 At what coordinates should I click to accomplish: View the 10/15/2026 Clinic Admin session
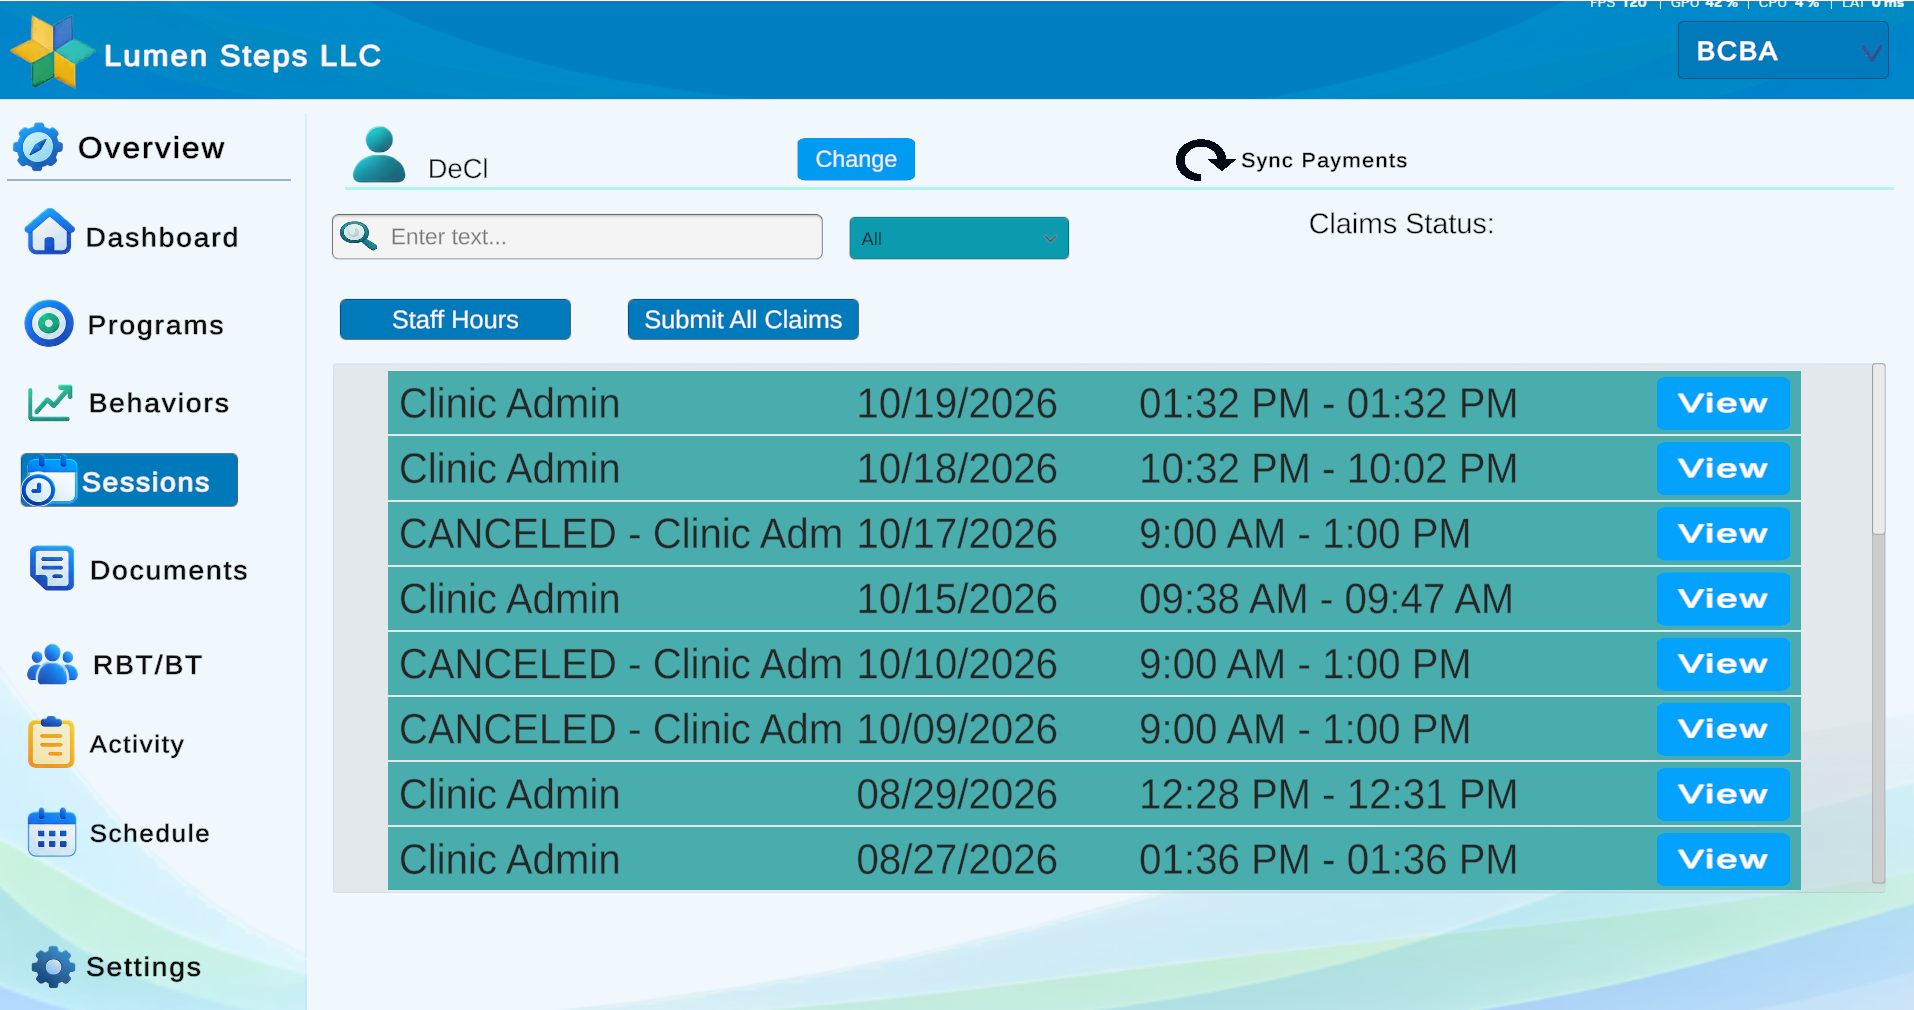[x=1723, y=598]
